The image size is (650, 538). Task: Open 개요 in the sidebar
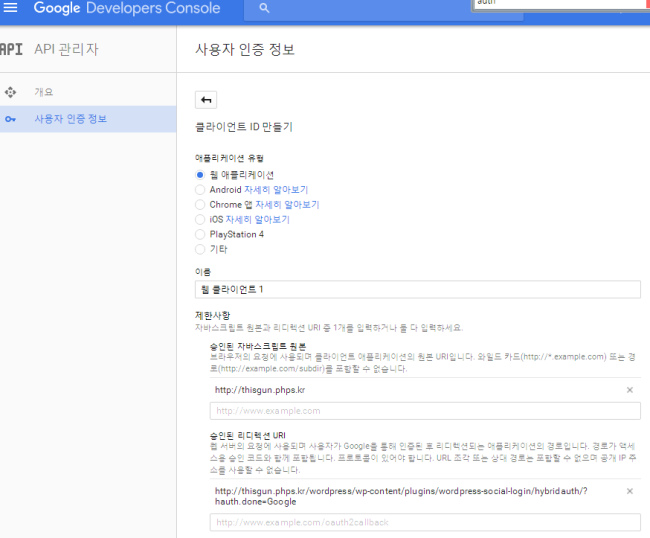click(x=44, y=92)
